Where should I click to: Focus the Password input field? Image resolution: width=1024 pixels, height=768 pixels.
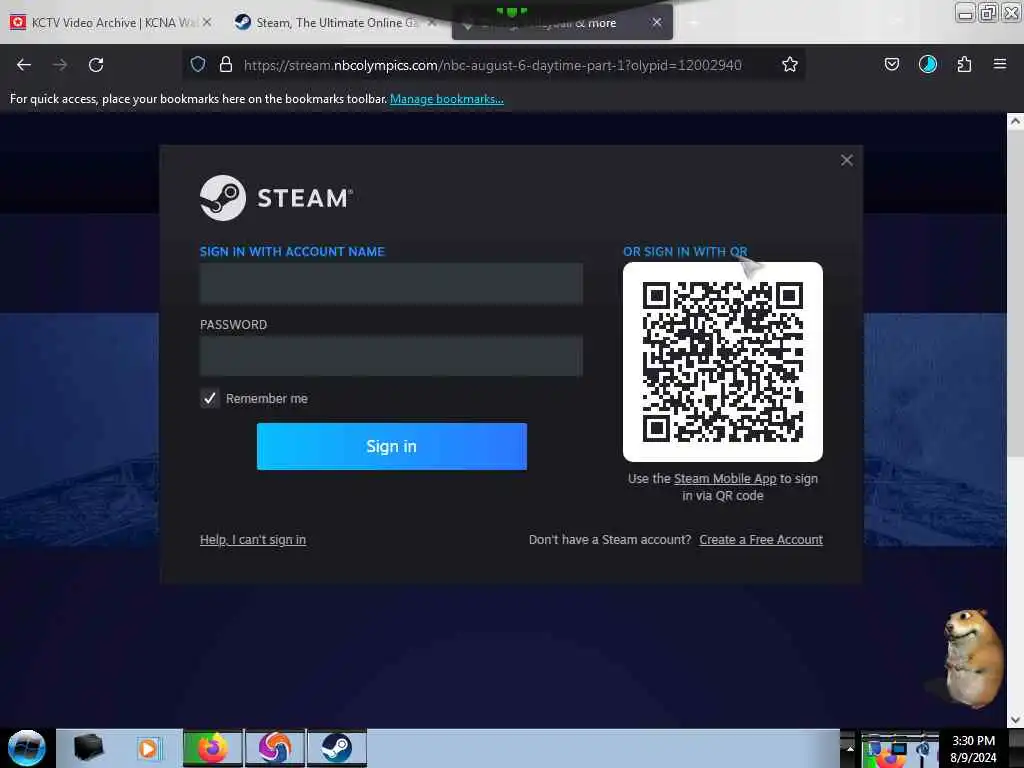[391, 356]
